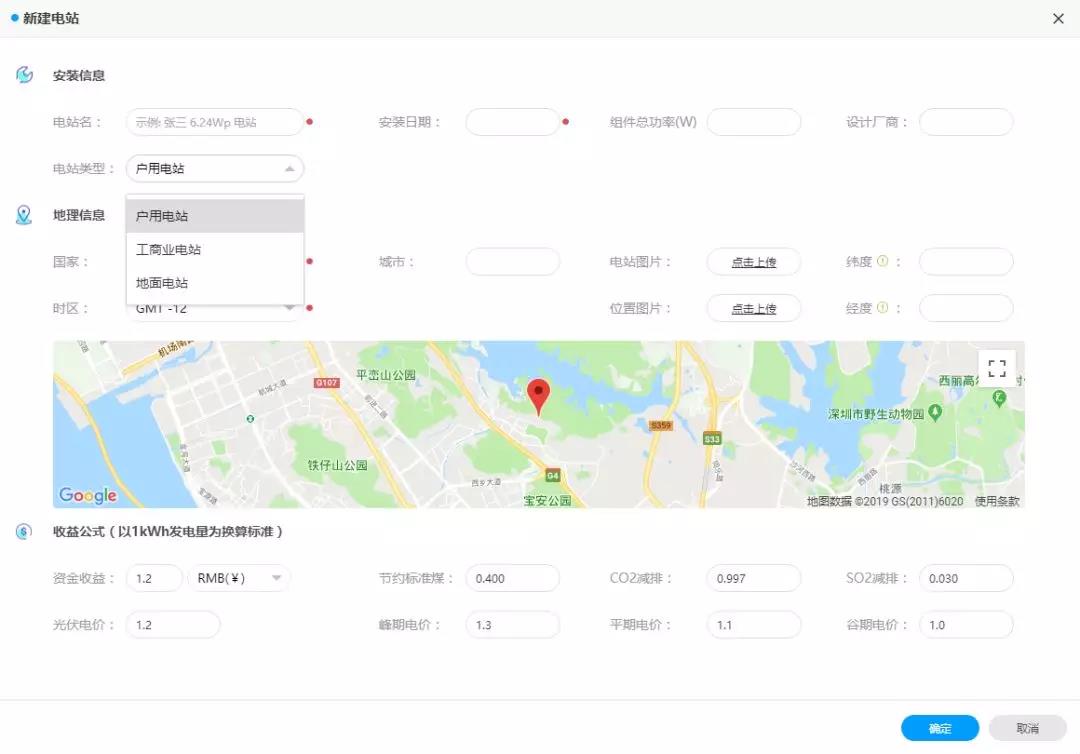Click the latitude info hint icon
This screenshot has height=754, width=1080.
(882, 262)
